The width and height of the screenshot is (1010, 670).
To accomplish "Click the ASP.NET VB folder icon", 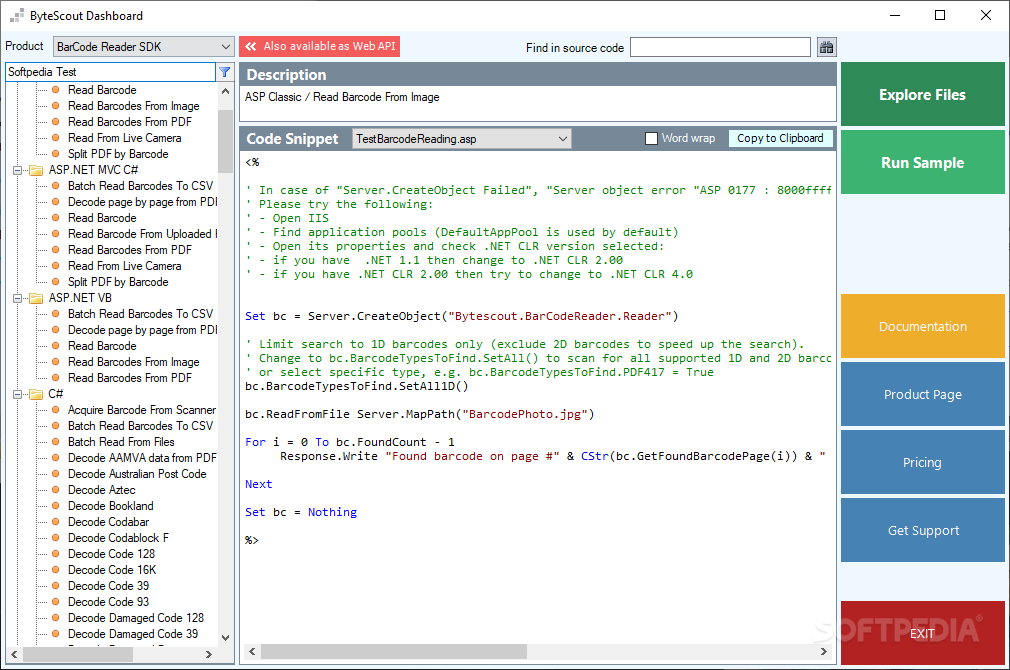I will (37, 298).
